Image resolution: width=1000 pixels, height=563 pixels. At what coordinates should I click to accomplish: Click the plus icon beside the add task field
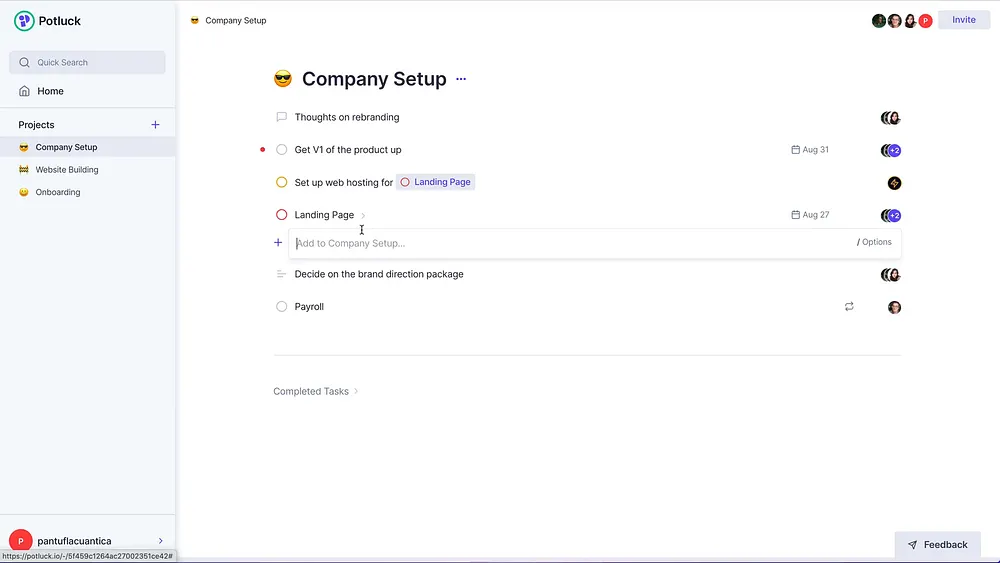(x=278, y=243)
